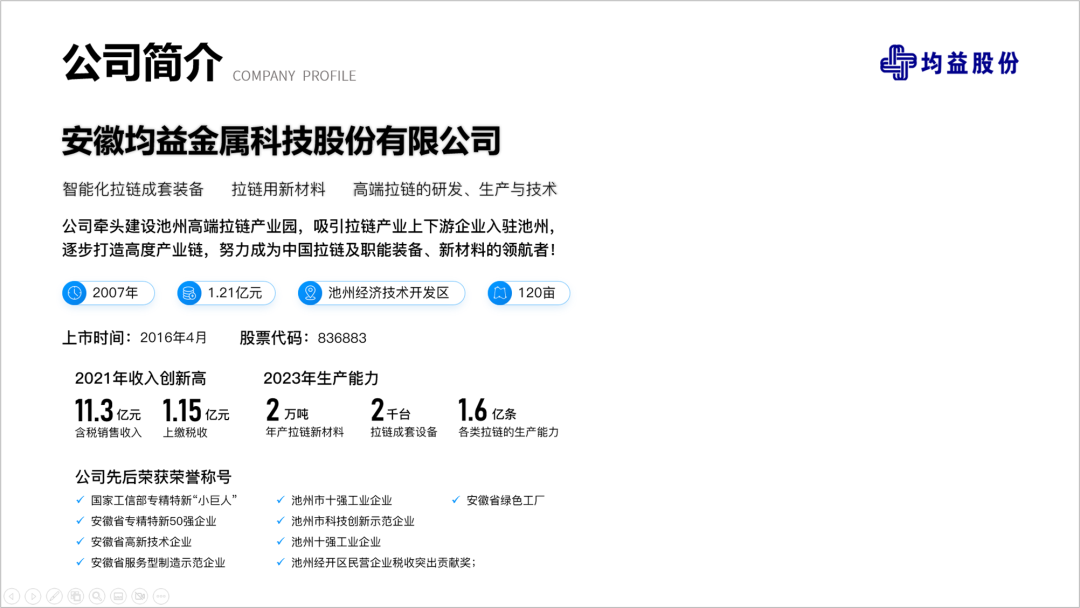The height and width of the screenshot is (608, 1080).
Task: Click the 1.15 亿元 tax figure
Action: click(x=196, y=411)
